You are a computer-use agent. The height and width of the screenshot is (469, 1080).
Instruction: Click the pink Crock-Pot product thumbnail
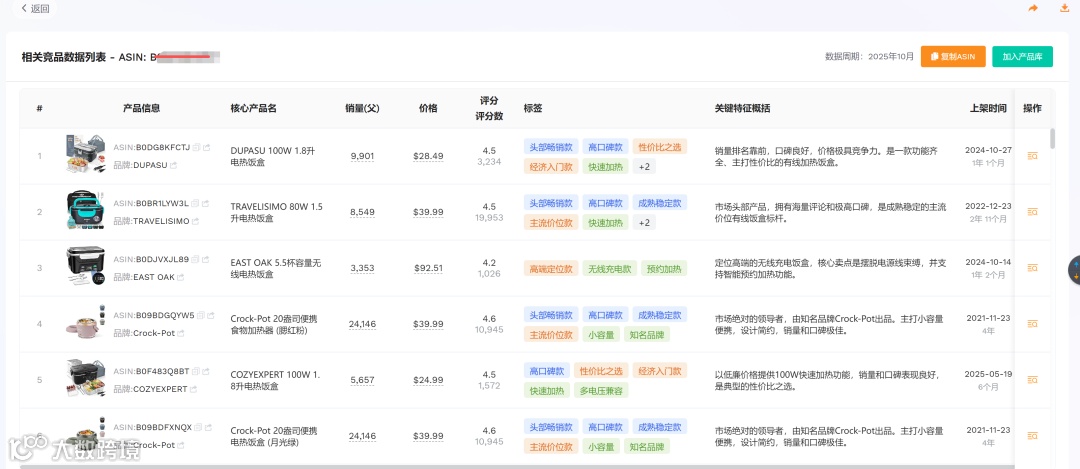[x=85, y=322]
